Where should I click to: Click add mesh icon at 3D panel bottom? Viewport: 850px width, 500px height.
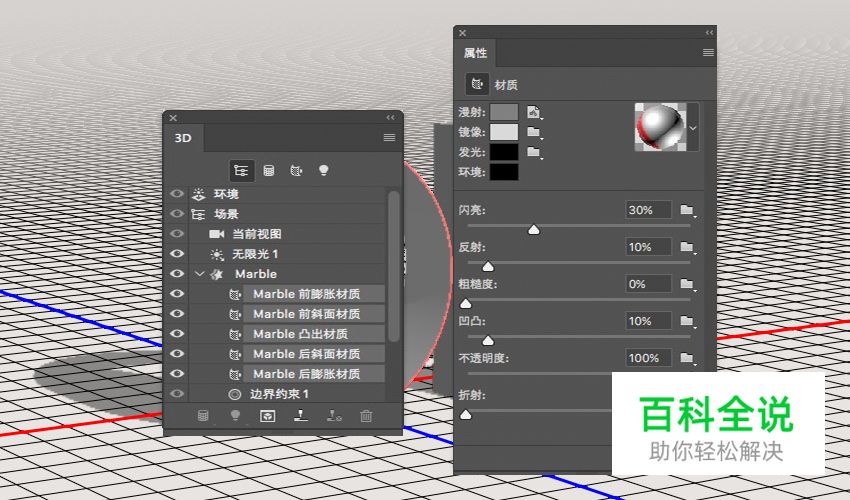click(x=203, y=416)
